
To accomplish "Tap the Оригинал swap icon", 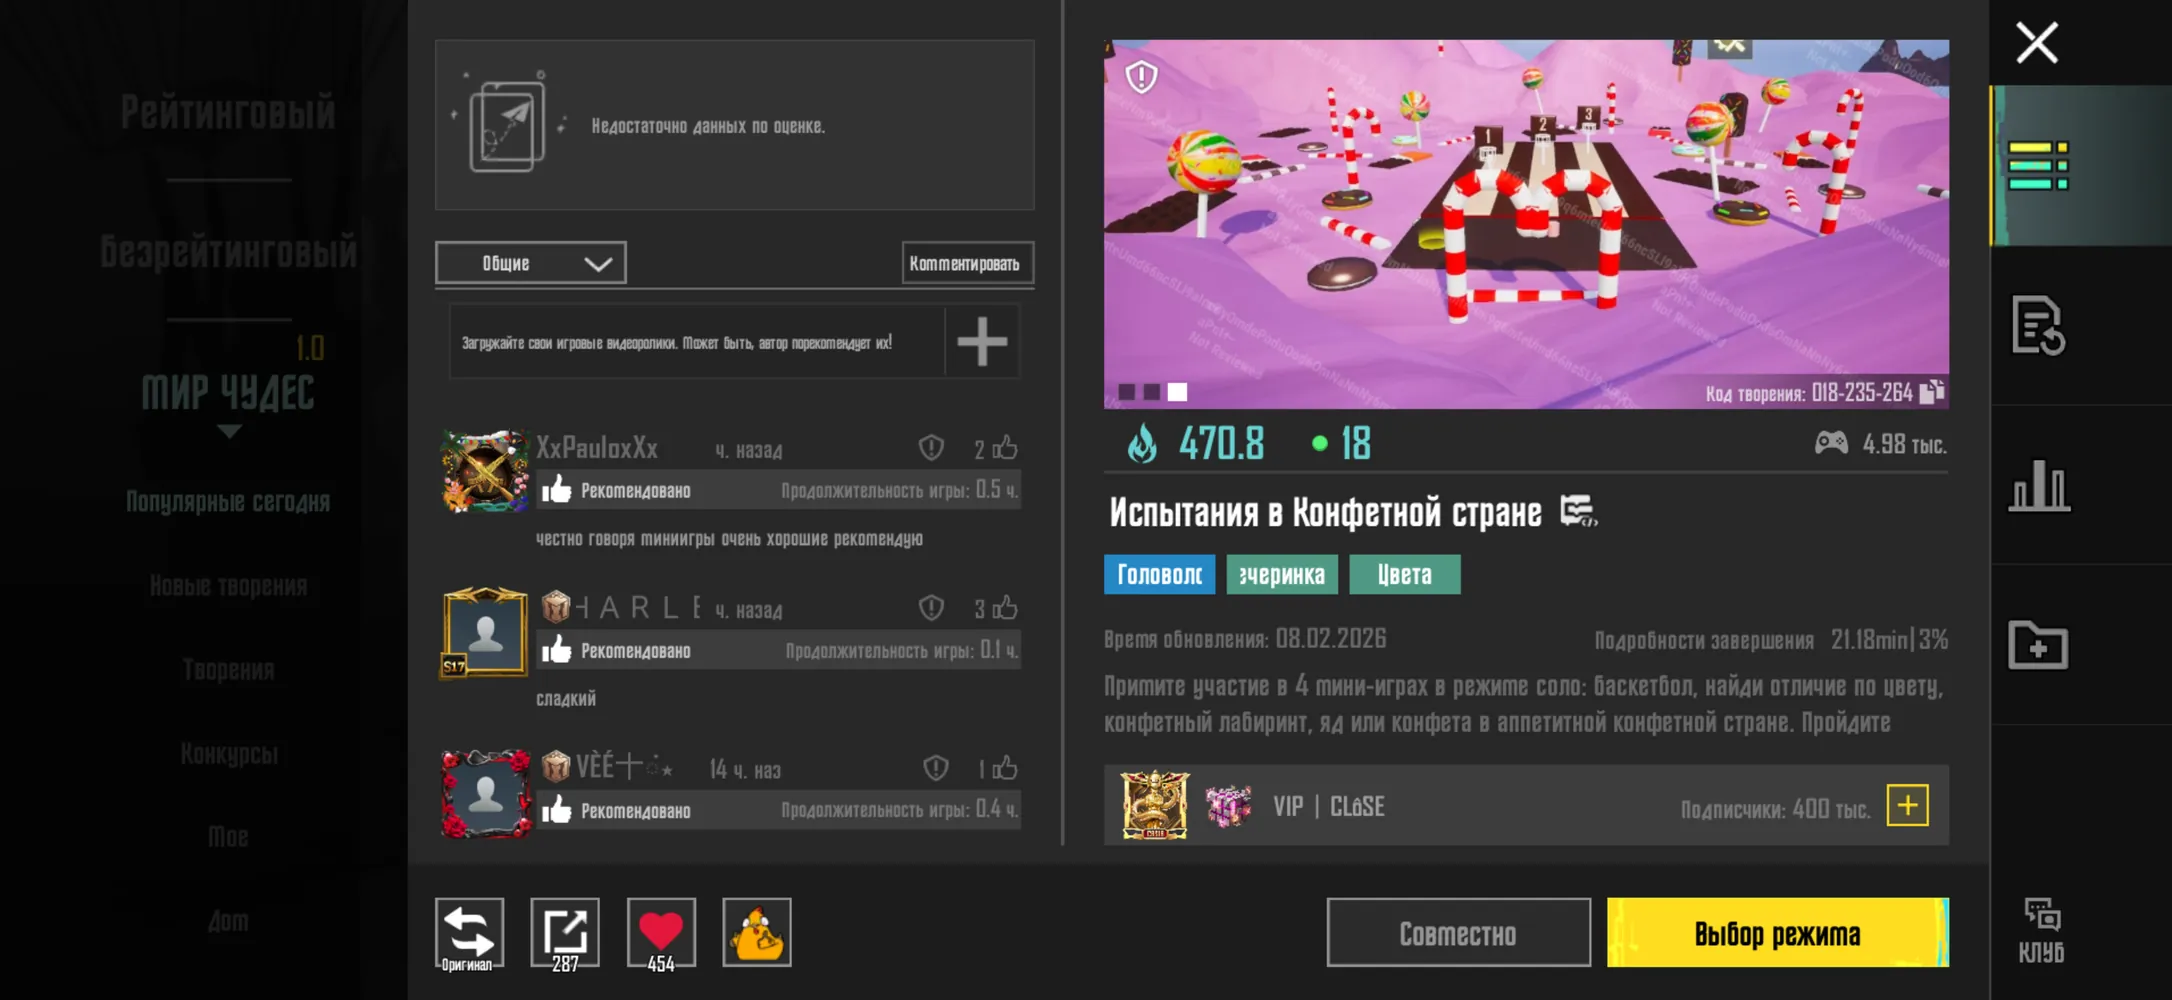I will click(x=469, y=934).
